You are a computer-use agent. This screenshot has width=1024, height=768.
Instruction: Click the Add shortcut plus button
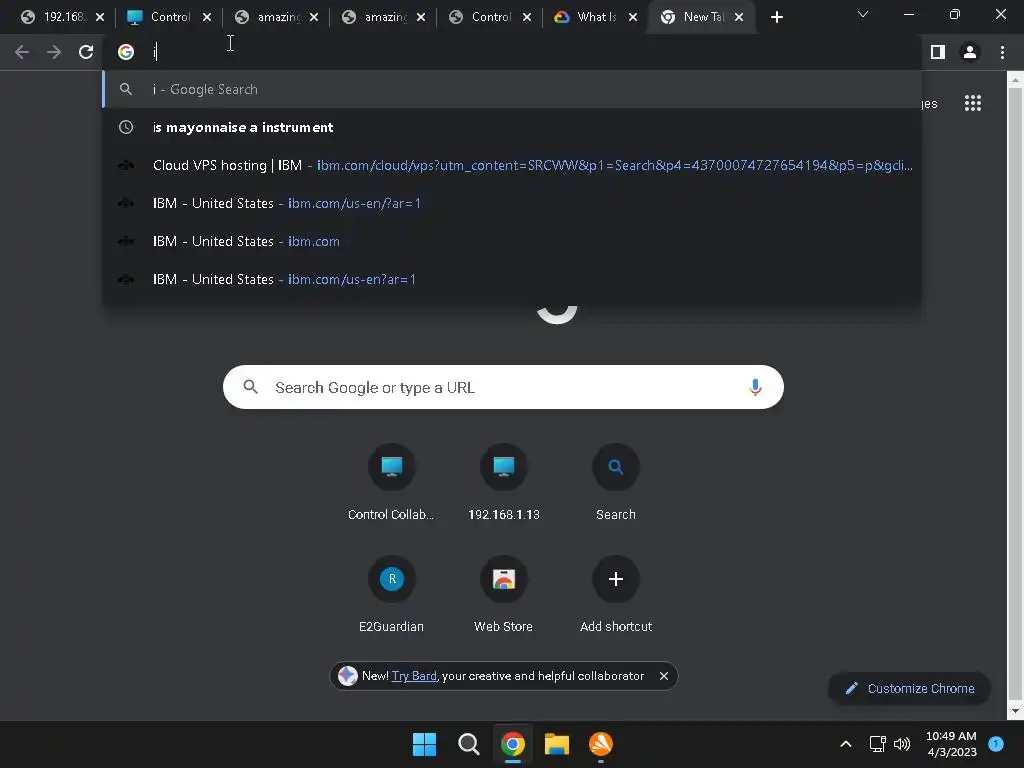[x=616, y=579]
